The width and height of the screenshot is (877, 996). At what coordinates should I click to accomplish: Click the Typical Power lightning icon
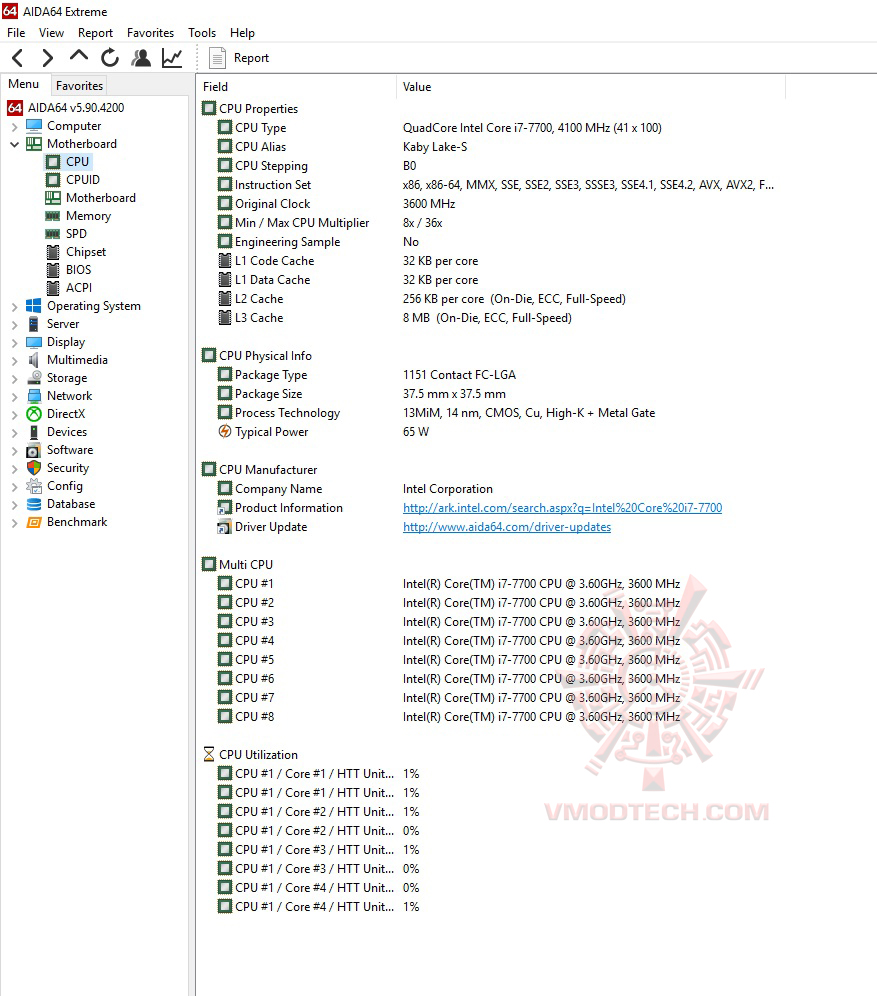tap(225, 431)
